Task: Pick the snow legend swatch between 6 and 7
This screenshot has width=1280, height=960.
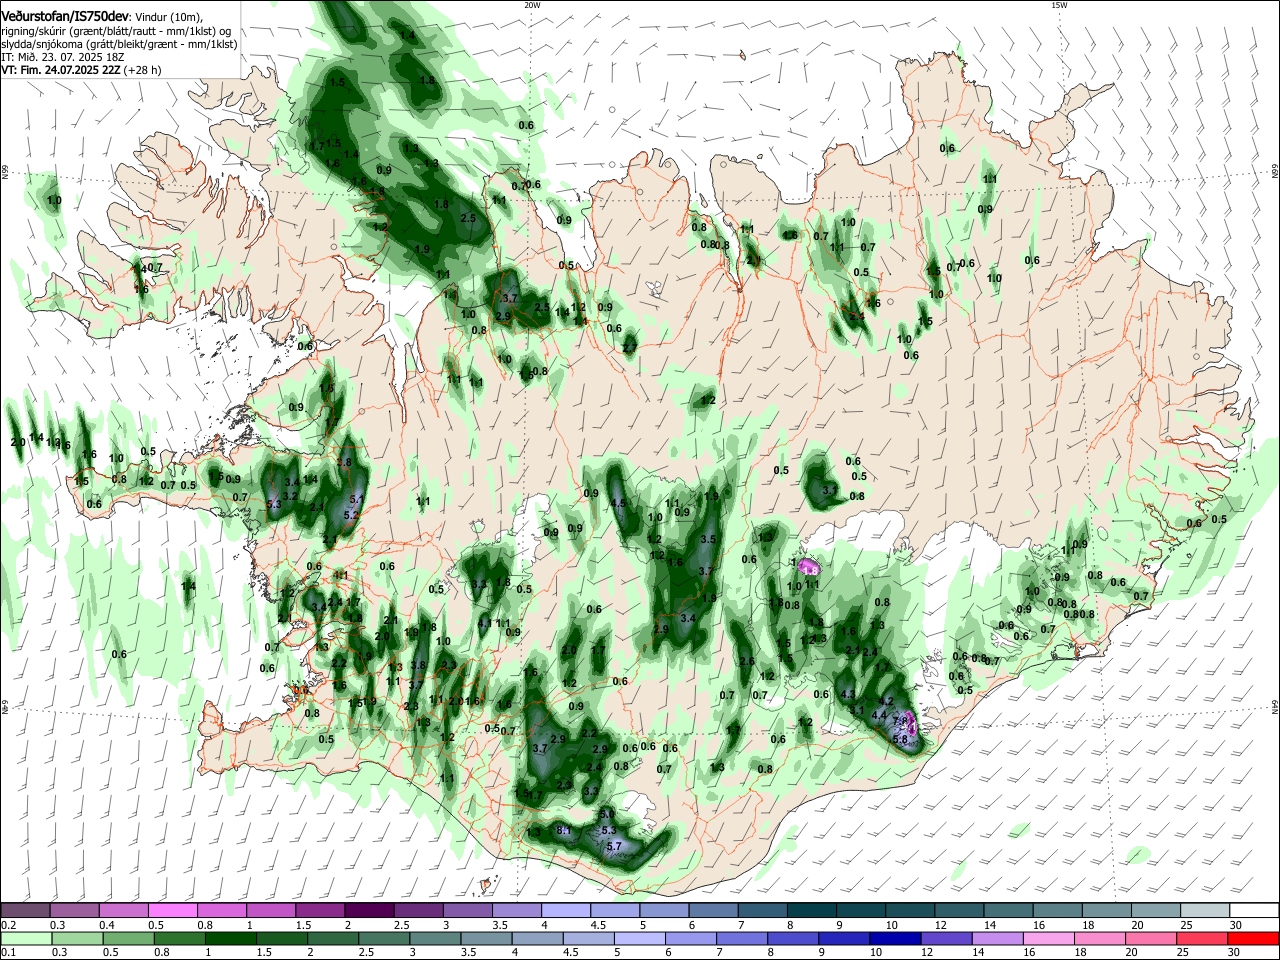Action: tap(713, 910)
